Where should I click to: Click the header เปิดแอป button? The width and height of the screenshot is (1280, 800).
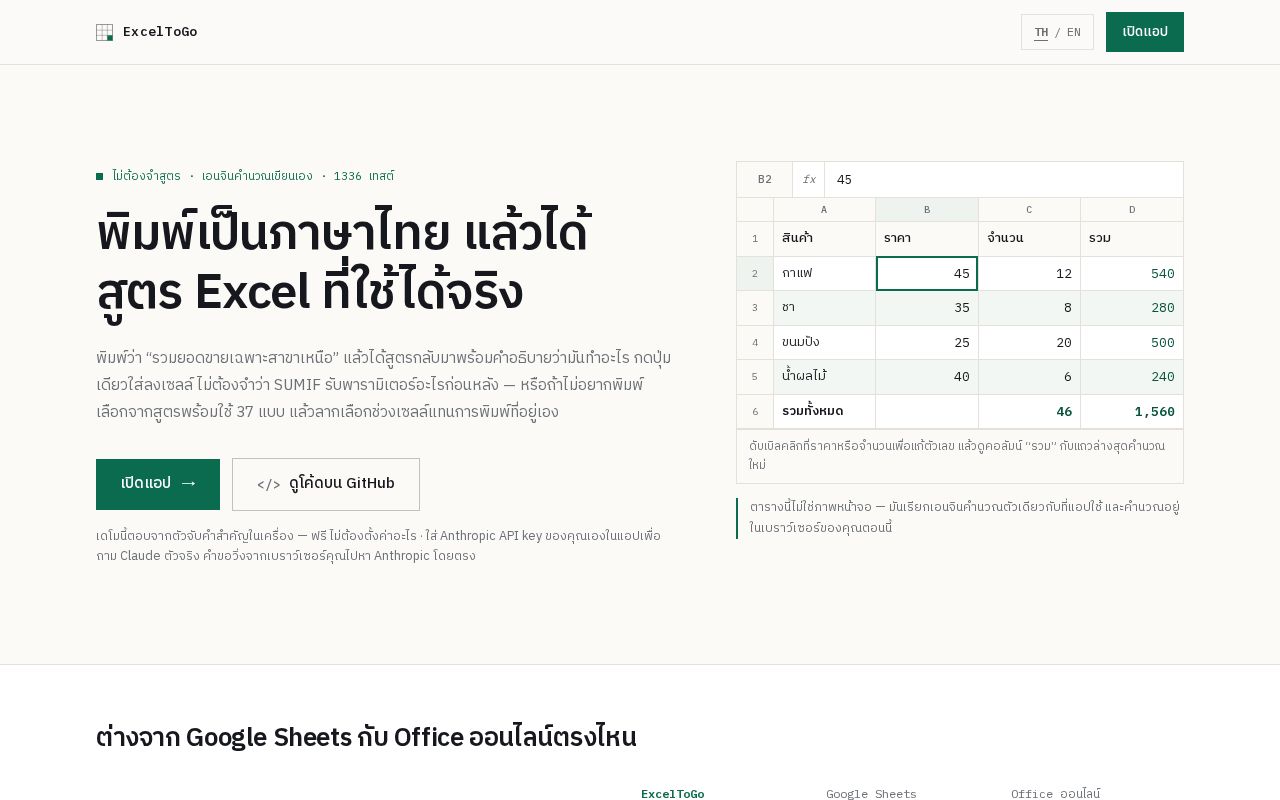pyautogui.click(x=1145, y=32)
